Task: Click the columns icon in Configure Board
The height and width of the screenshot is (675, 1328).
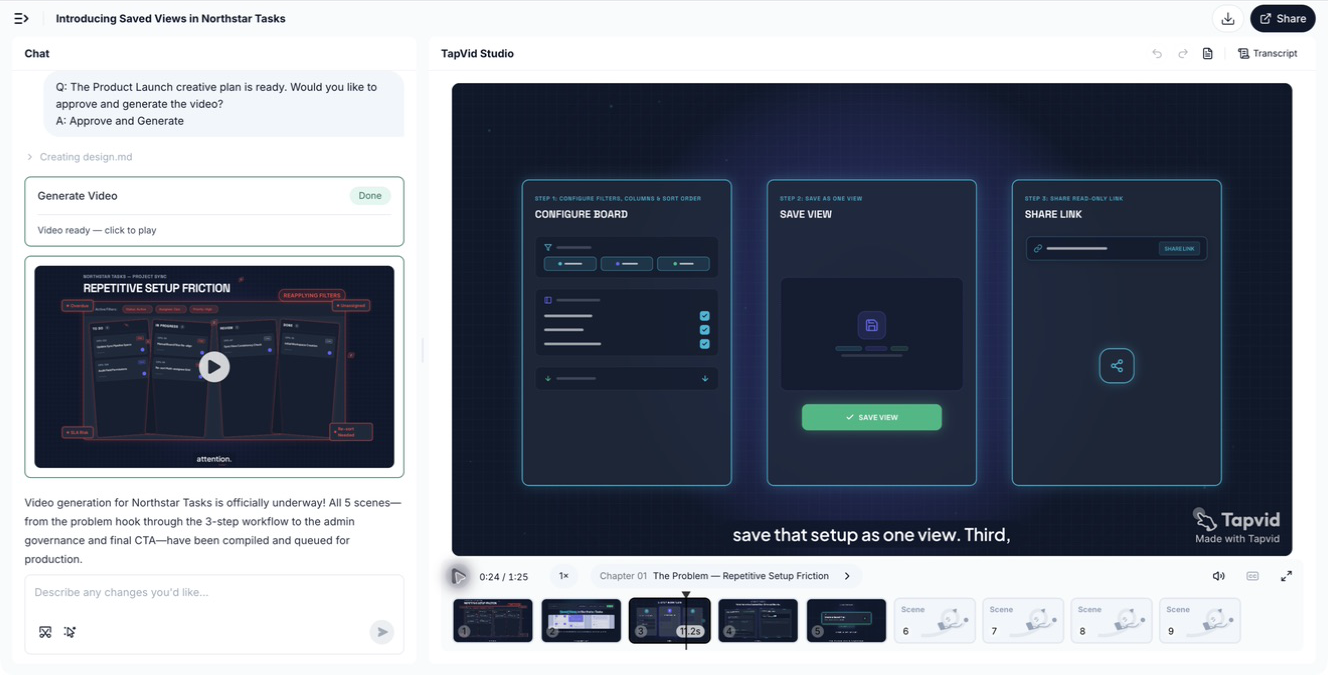Action: pos(548,300)
